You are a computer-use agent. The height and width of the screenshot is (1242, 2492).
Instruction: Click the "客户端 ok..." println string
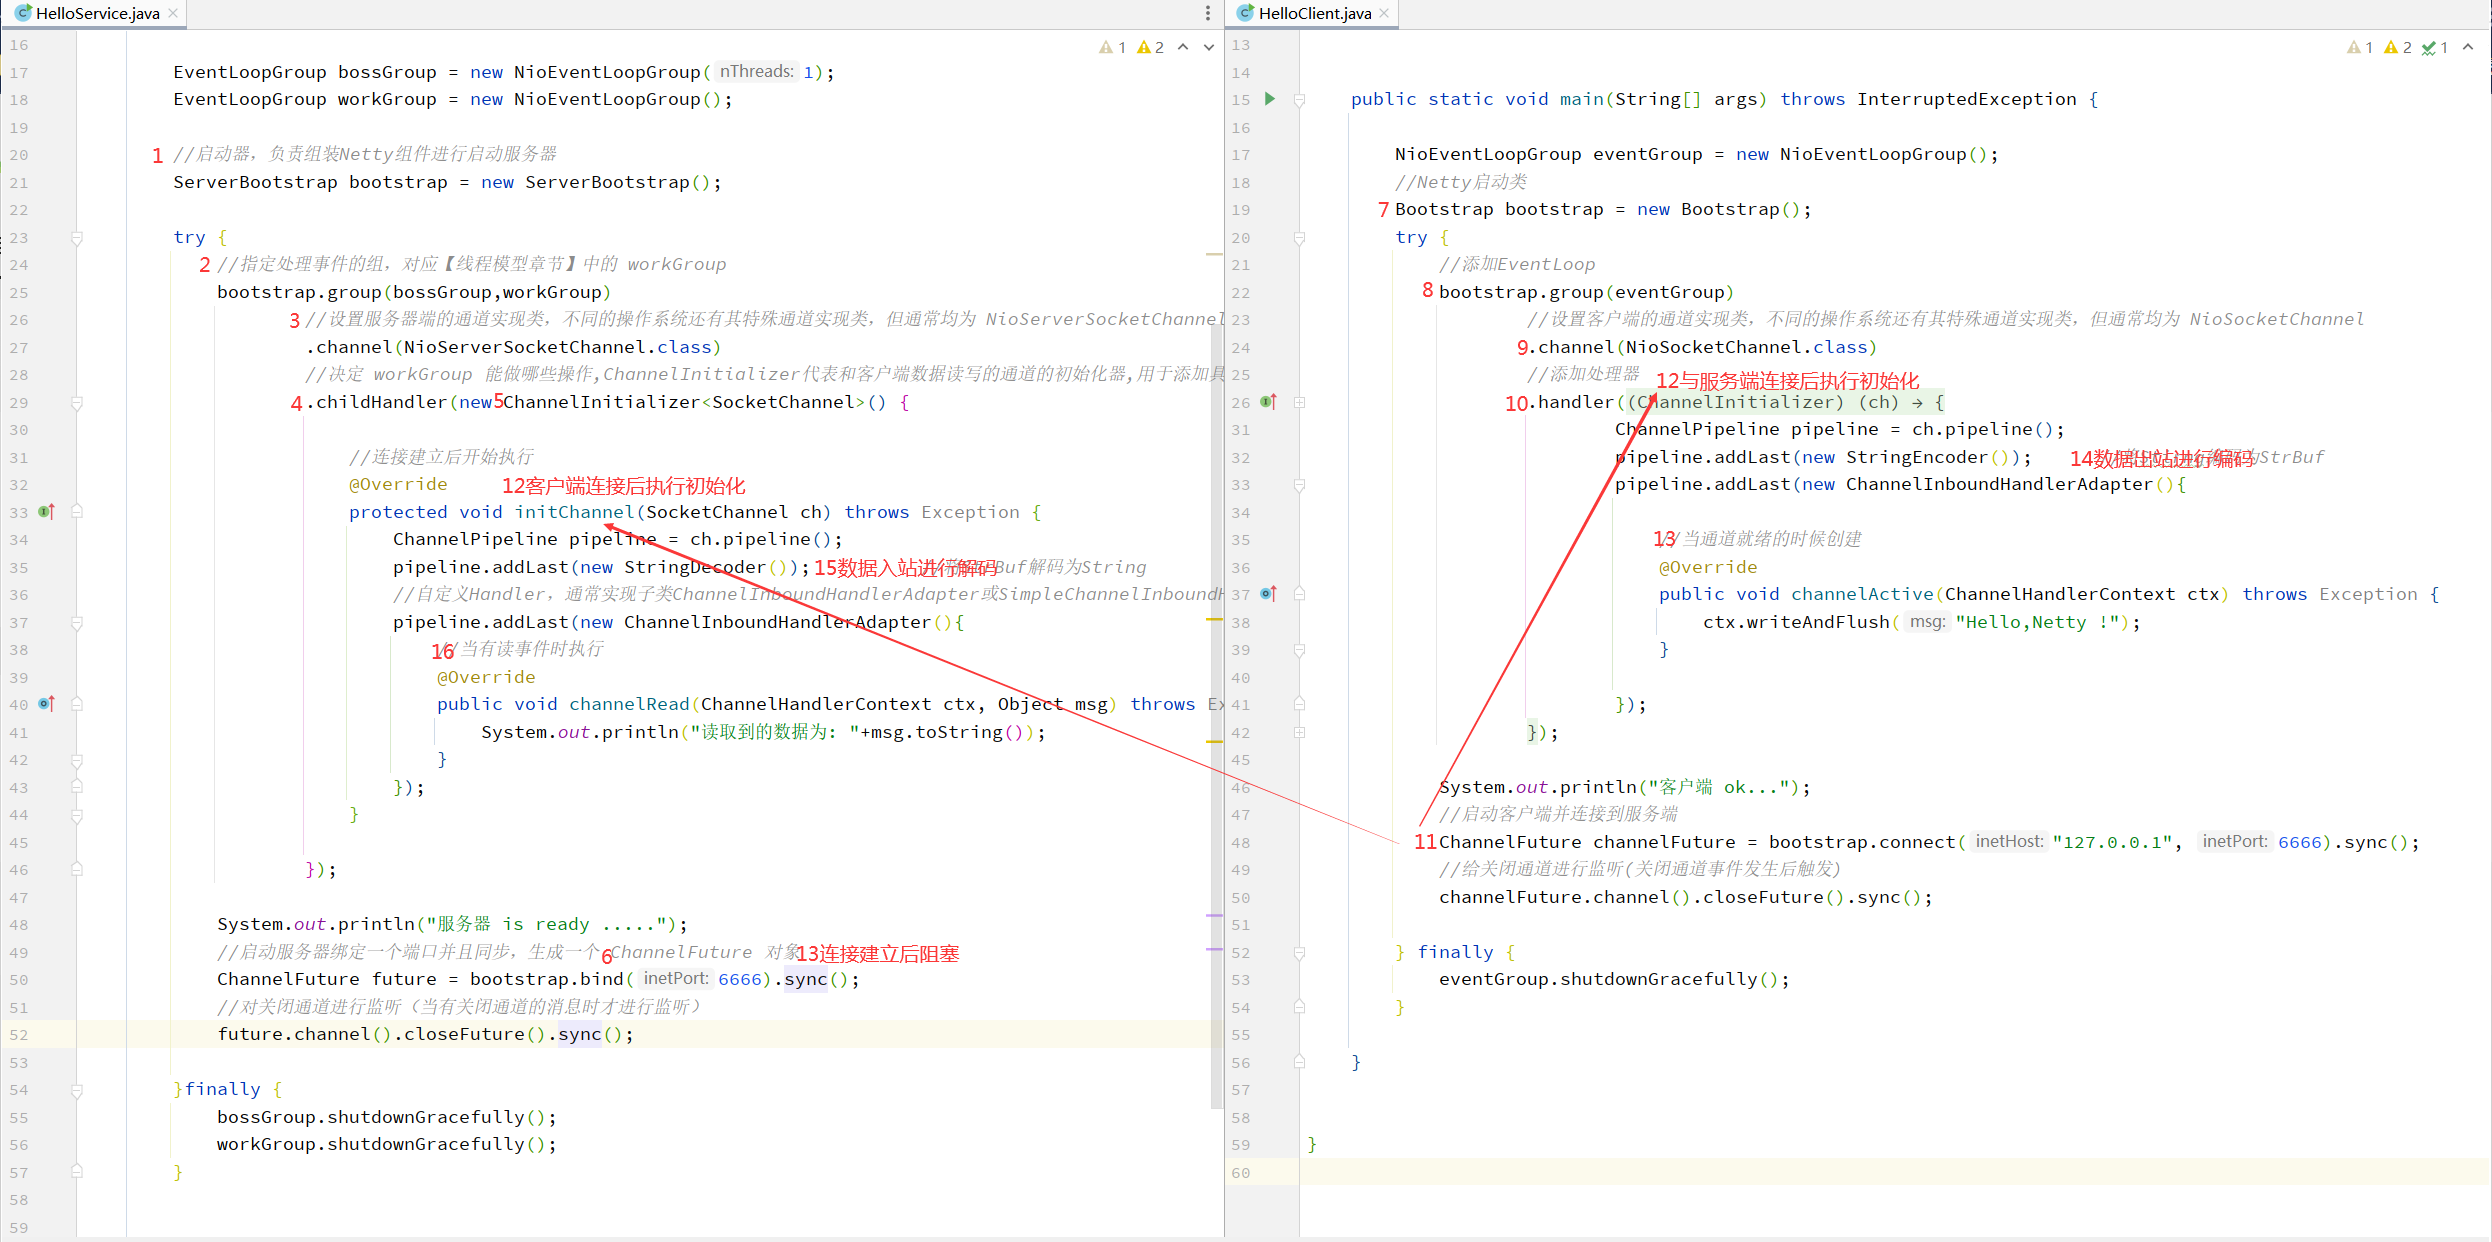coord(1718,787)
